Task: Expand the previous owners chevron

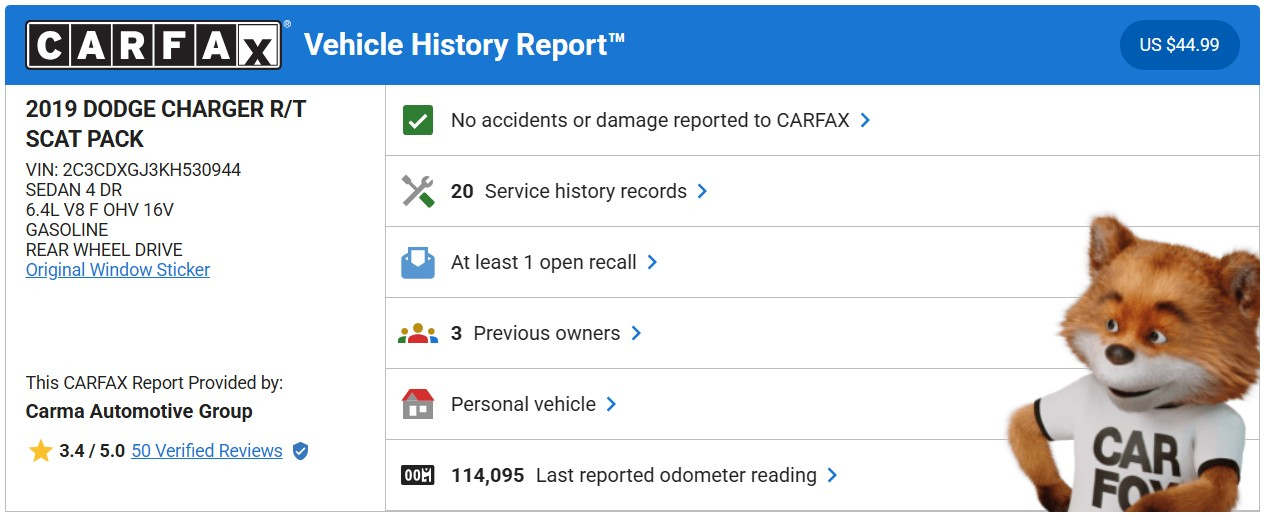Action: (636, 333)
